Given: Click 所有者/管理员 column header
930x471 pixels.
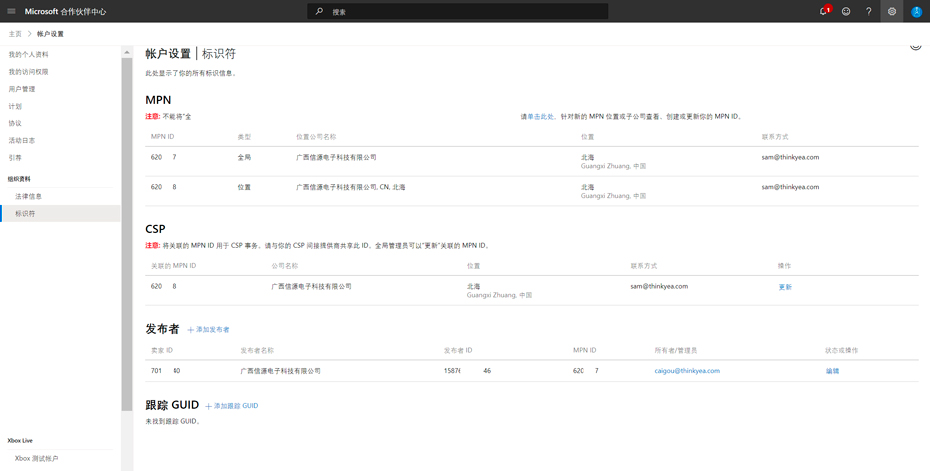Looking at the screenshot, I should pyautogui.click(x=676, y=351).
